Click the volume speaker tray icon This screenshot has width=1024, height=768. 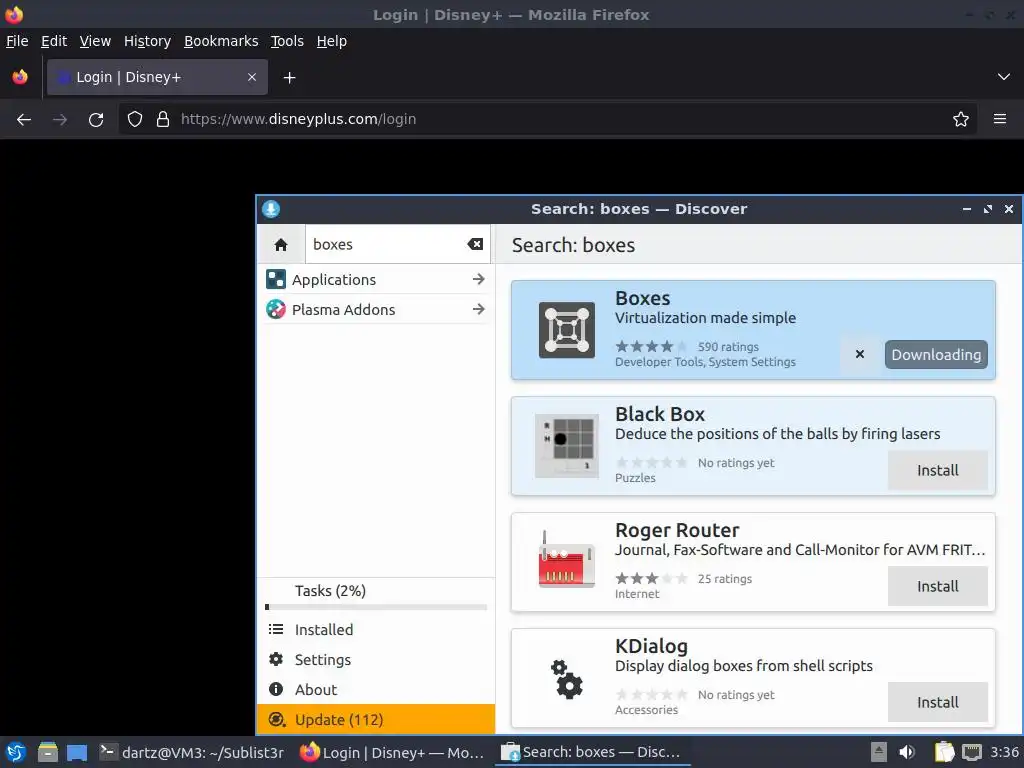point(907,752)
